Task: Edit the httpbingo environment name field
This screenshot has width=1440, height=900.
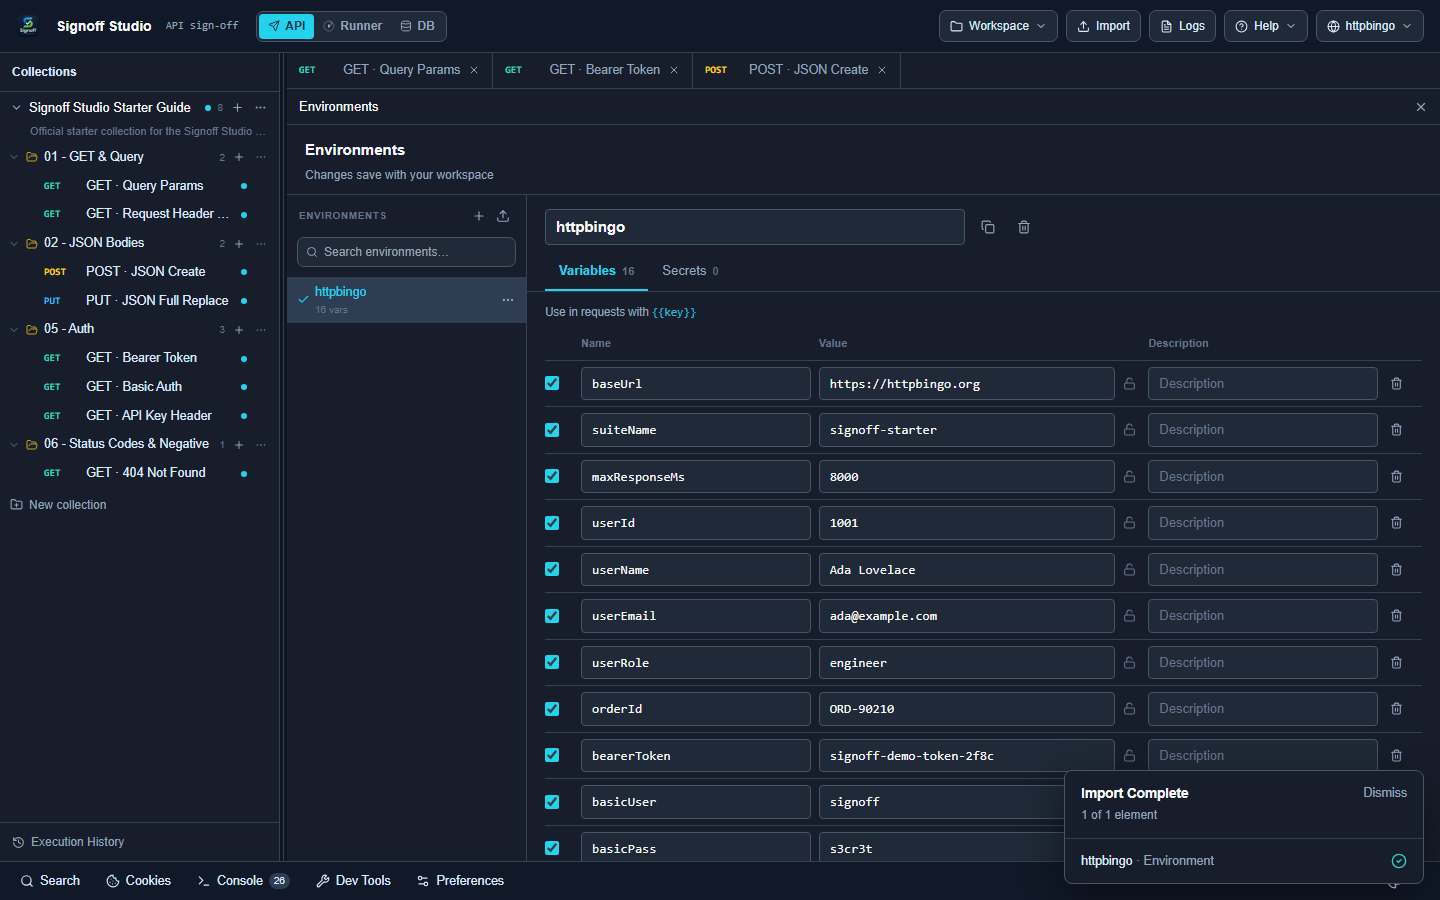Action: click(755, 227)
